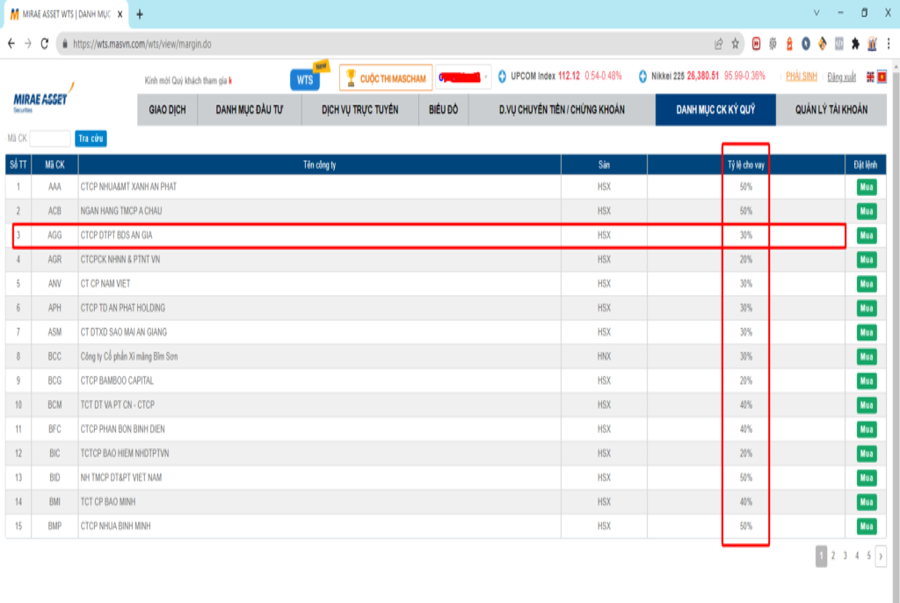Reload the page with the refresh icon

tap(46, 44)
